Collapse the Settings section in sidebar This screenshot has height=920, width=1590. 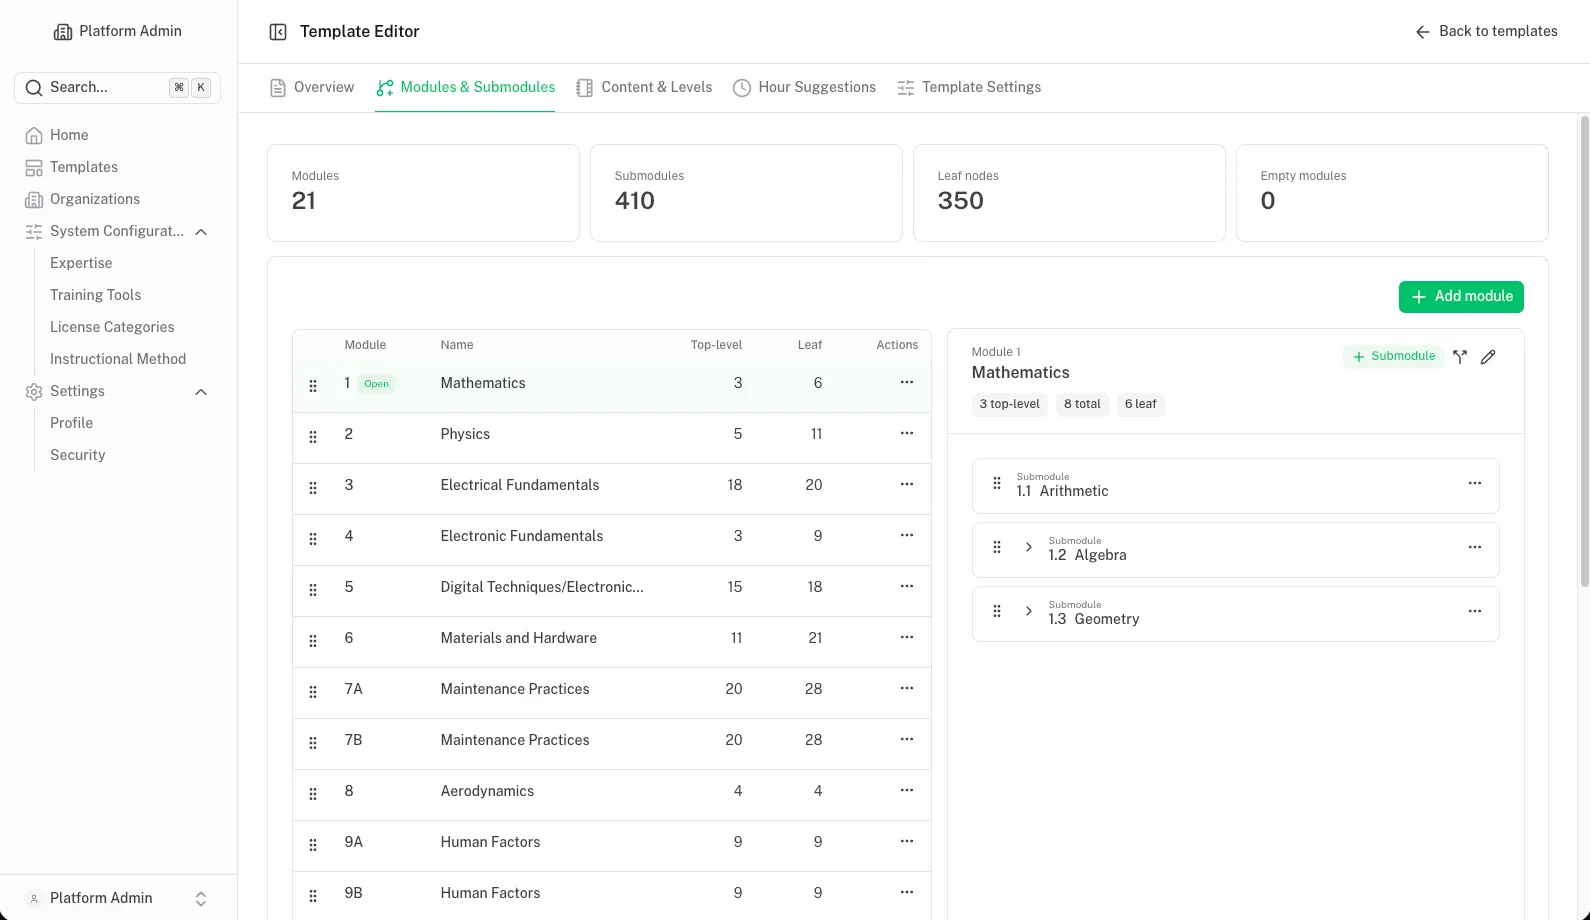coord(201,392)
